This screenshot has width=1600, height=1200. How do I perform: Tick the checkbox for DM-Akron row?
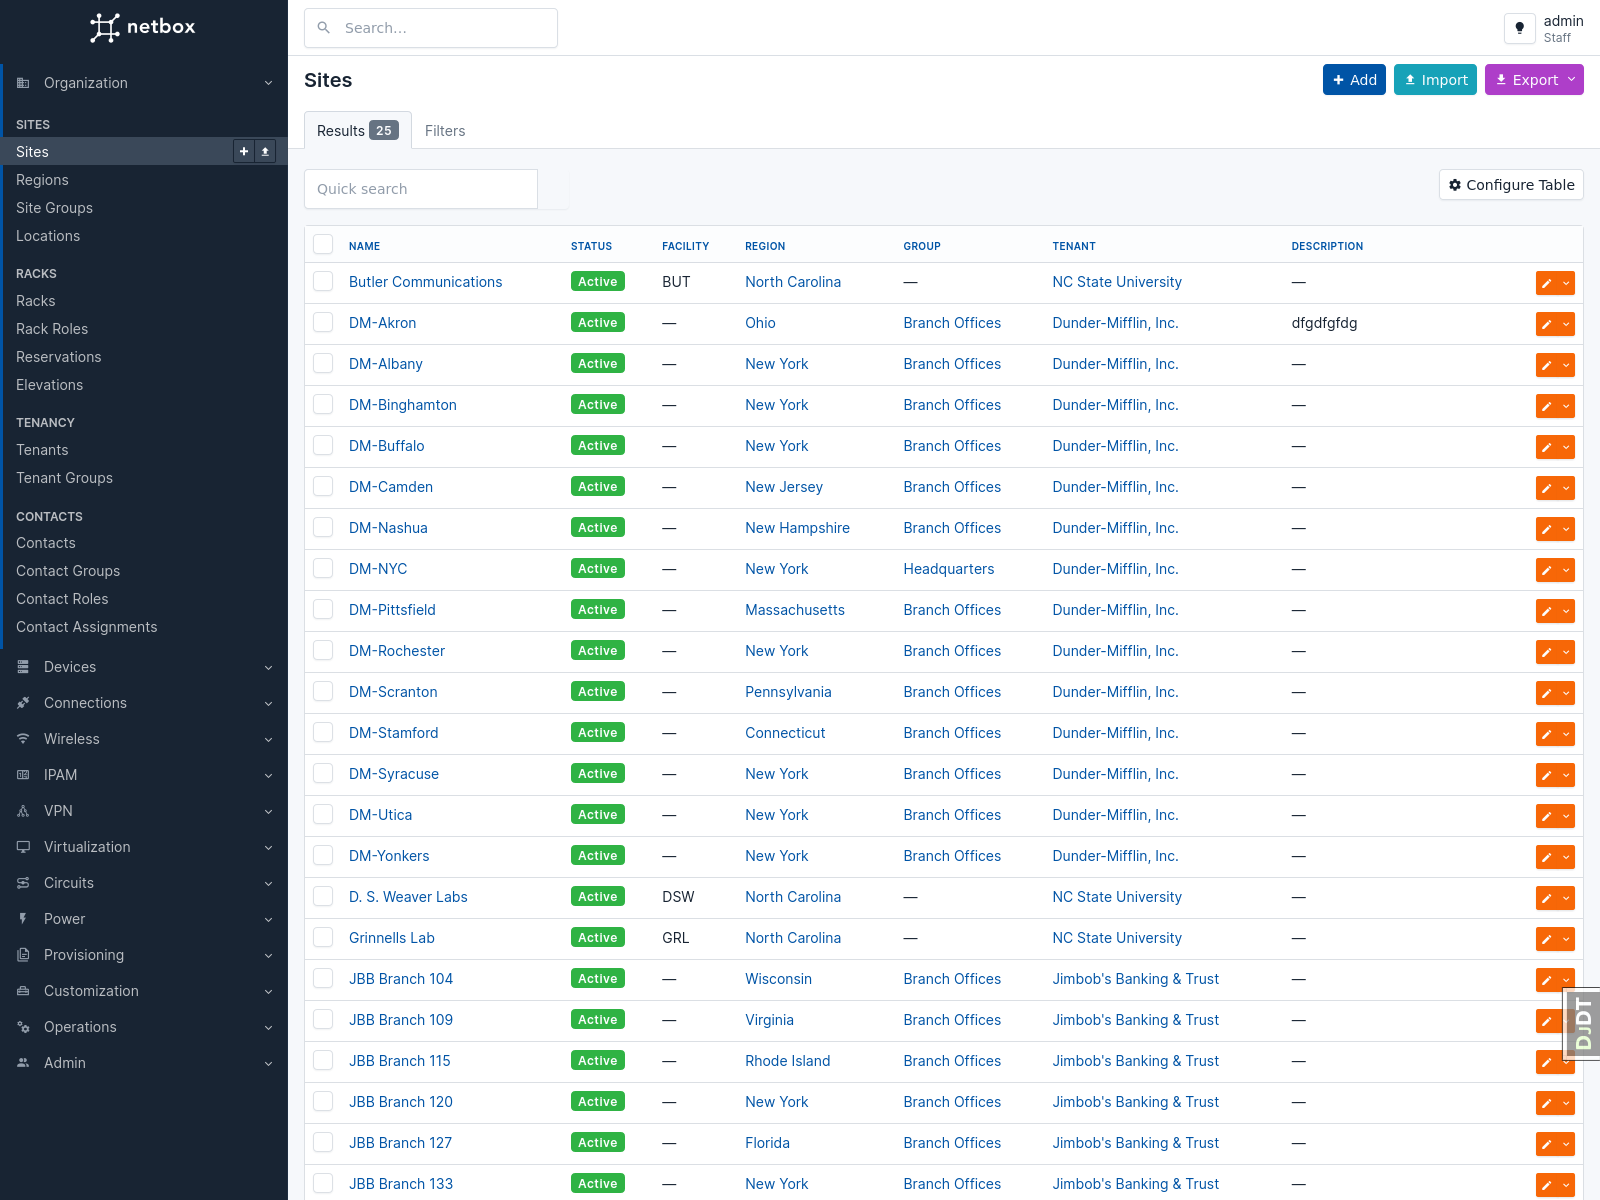point(323,322)
